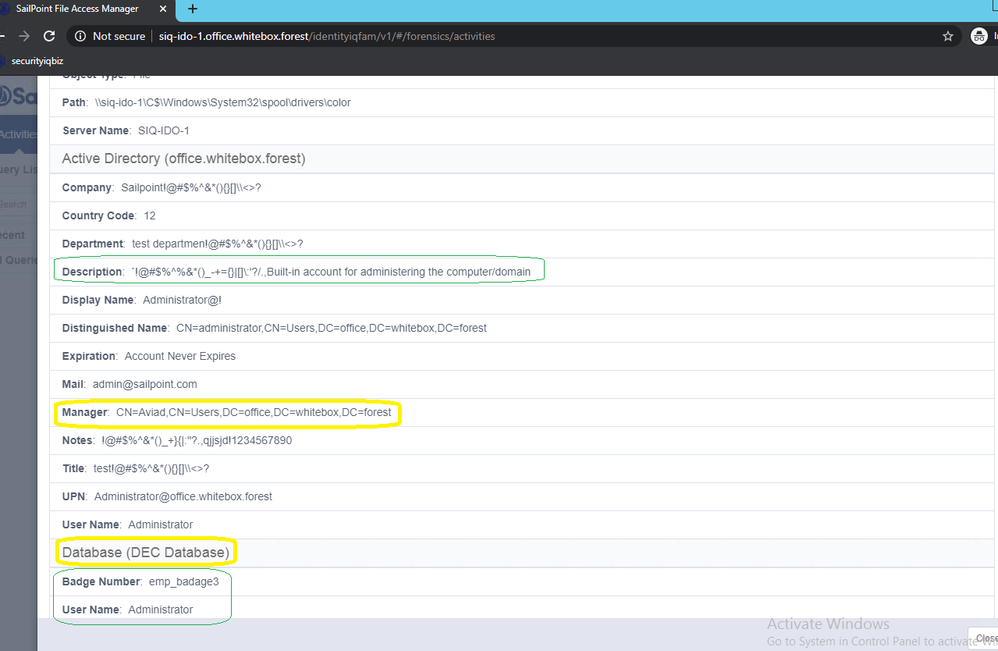Click the UPN Administrator@office.whitebox.forest value
Viewport: 998px width, 651px height.
click(x=183, y=496)
